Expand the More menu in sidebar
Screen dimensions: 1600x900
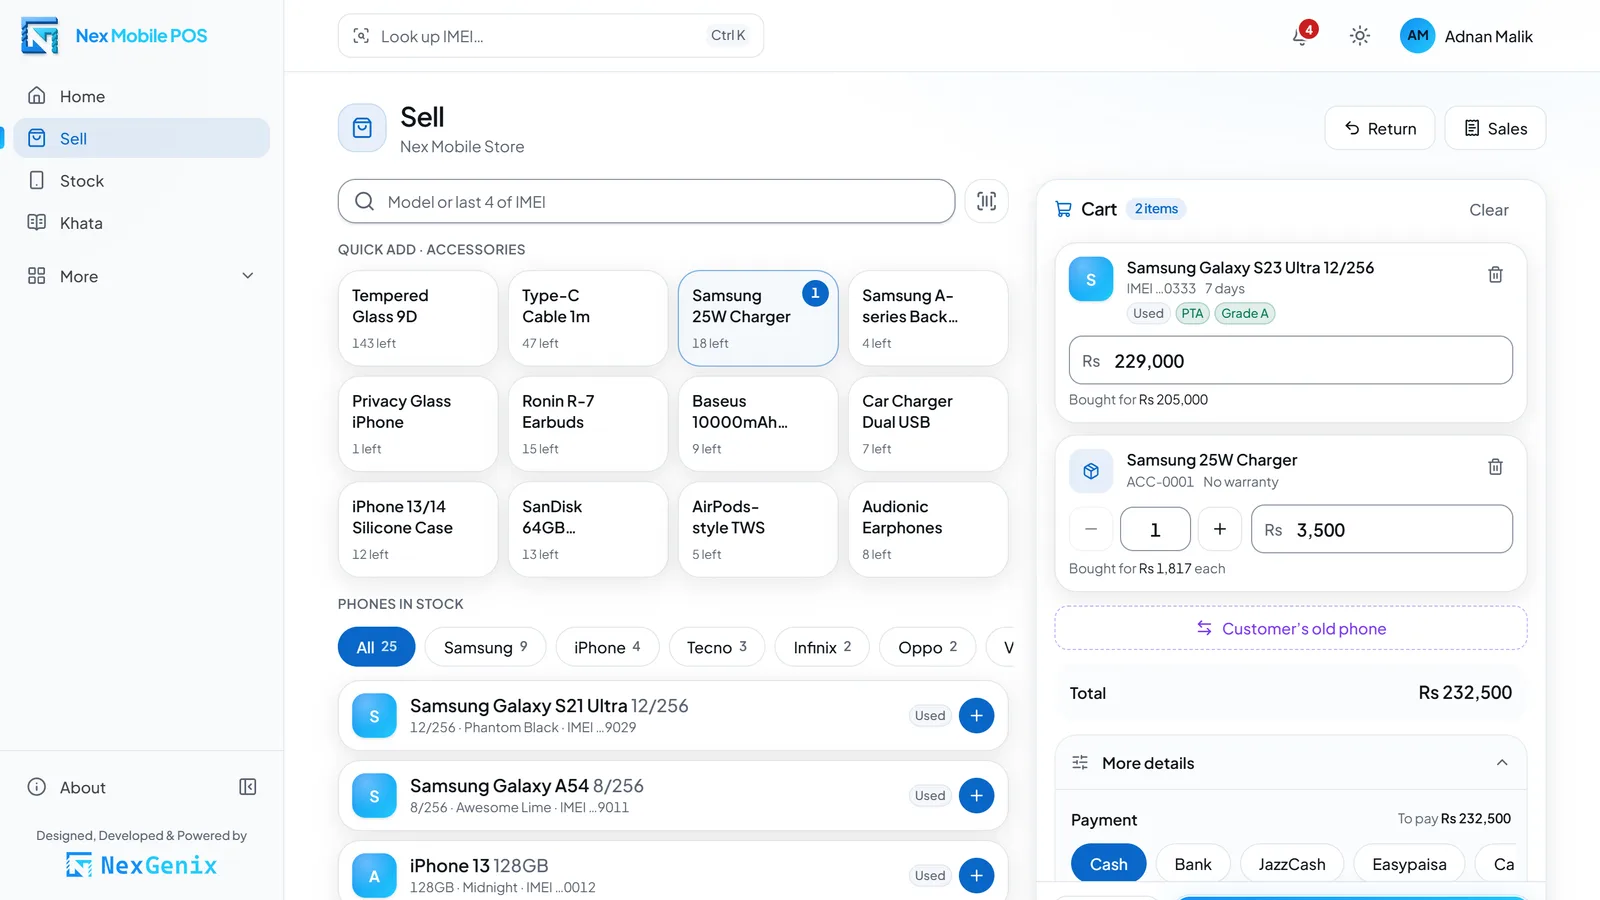[141, 276]
